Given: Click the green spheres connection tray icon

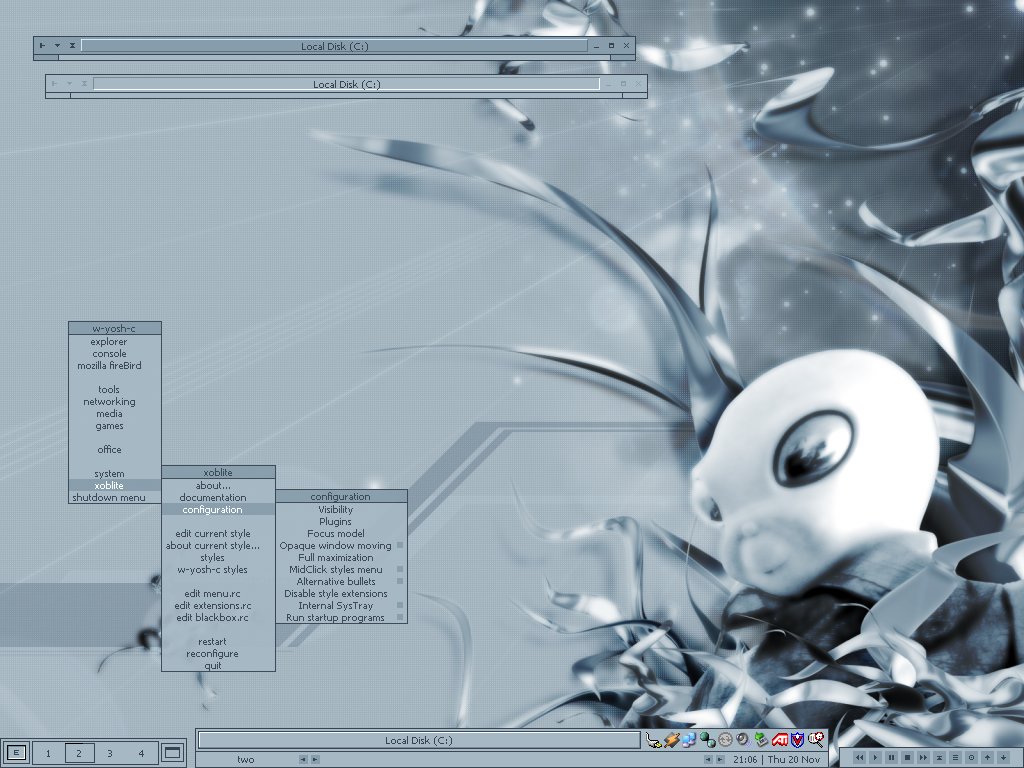Looking at the screenshot, I should [708, 739].
